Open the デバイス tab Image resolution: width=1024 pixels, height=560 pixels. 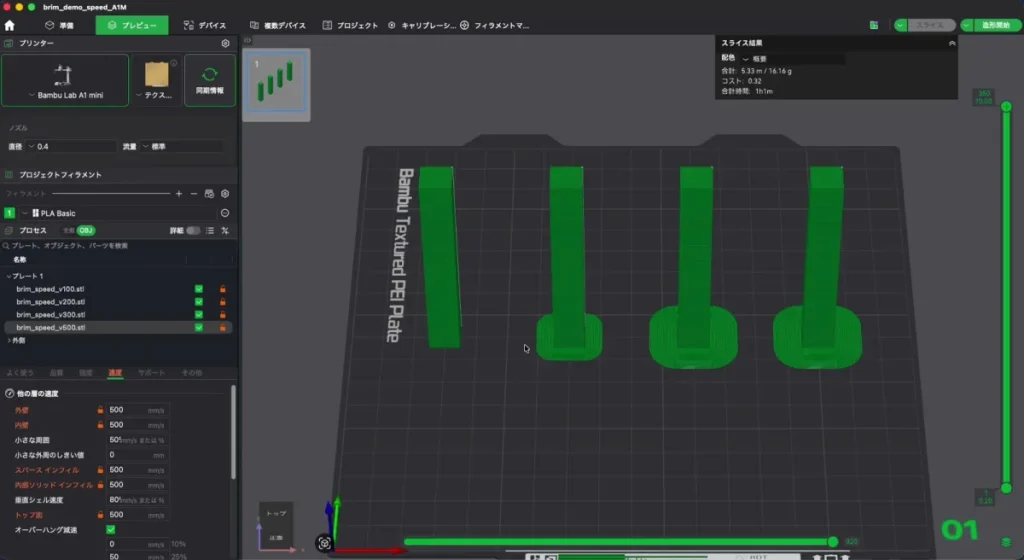[x=205, y=25]
